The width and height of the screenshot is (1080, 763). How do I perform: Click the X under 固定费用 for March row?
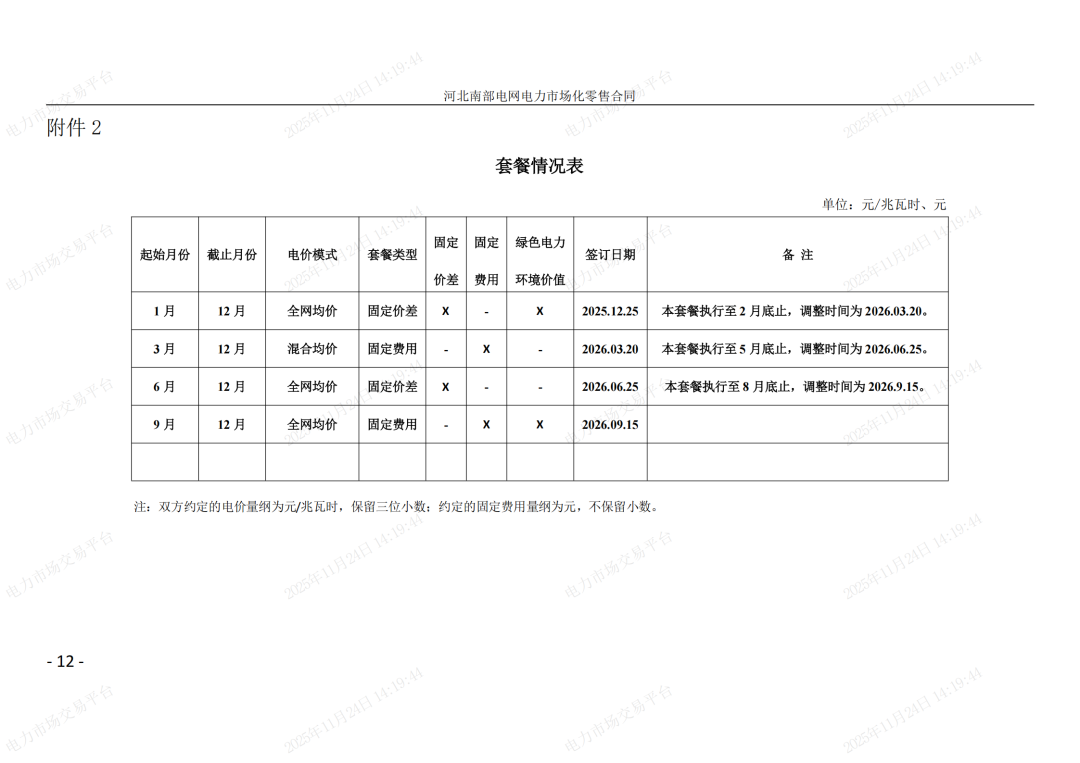click(485, 349)
